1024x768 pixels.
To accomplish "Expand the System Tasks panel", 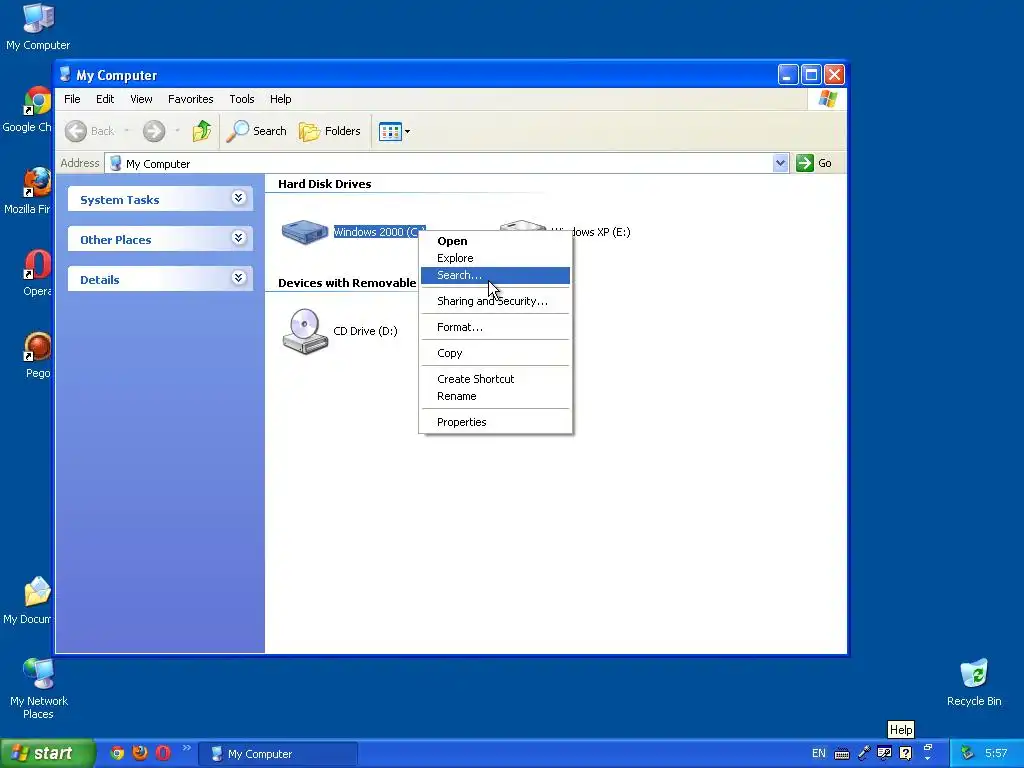I will point(160,199).
